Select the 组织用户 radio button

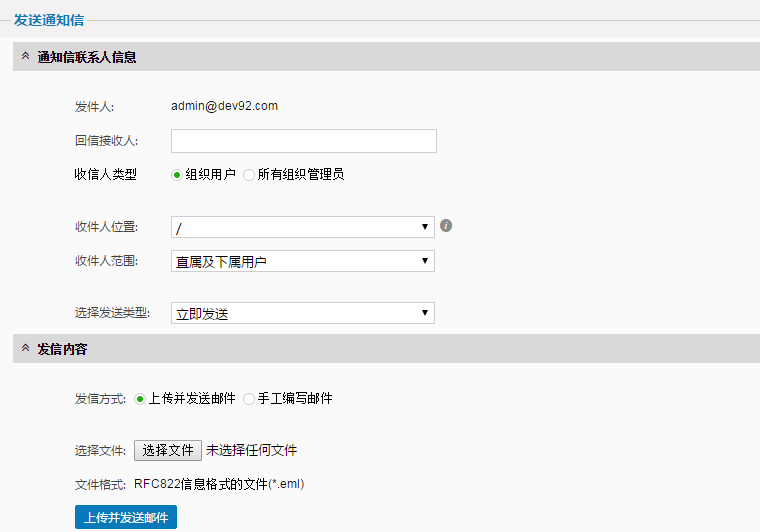coord(177,175)
